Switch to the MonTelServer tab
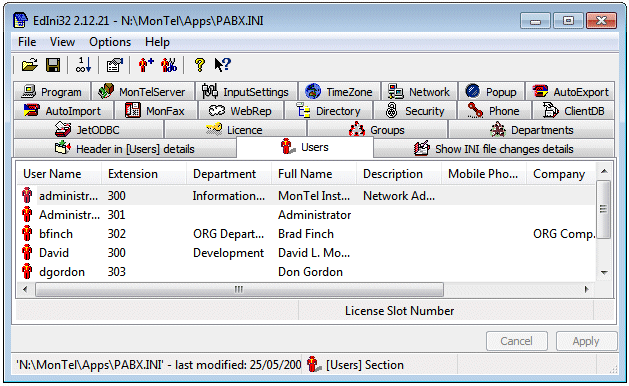Screen dimensions: 629x386 click(x=142, y=91)
